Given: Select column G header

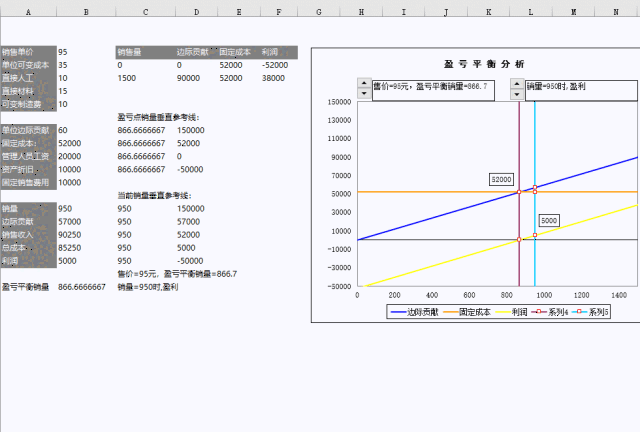Looking at the screenshot, I should (319, 12).
